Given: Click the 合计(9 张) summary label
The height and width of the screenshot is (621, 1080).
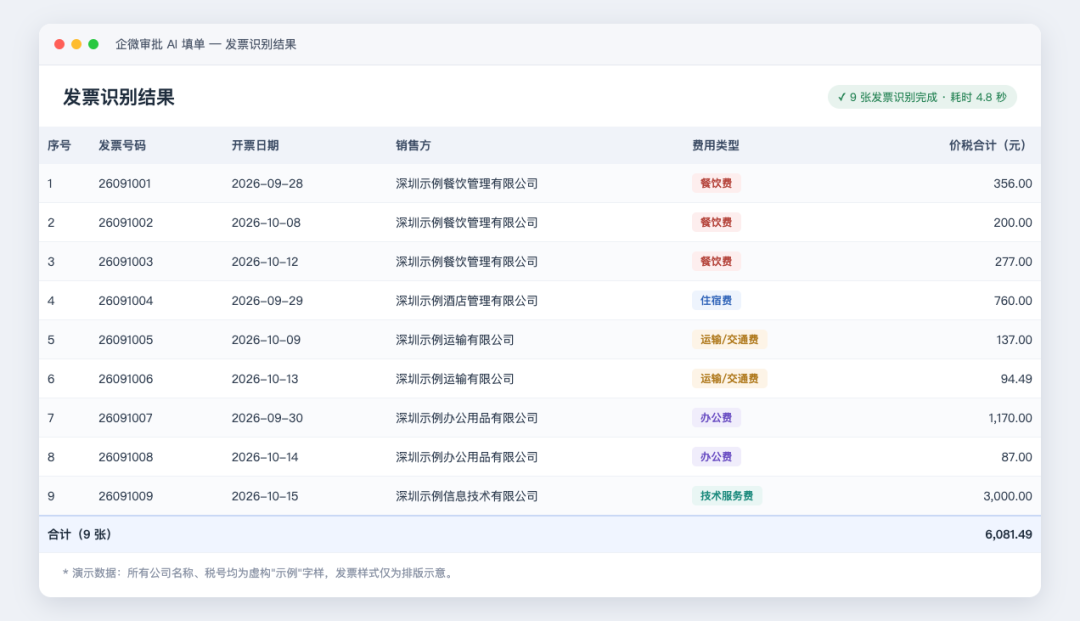Looking at the screenshot, I should pos(79,535).
